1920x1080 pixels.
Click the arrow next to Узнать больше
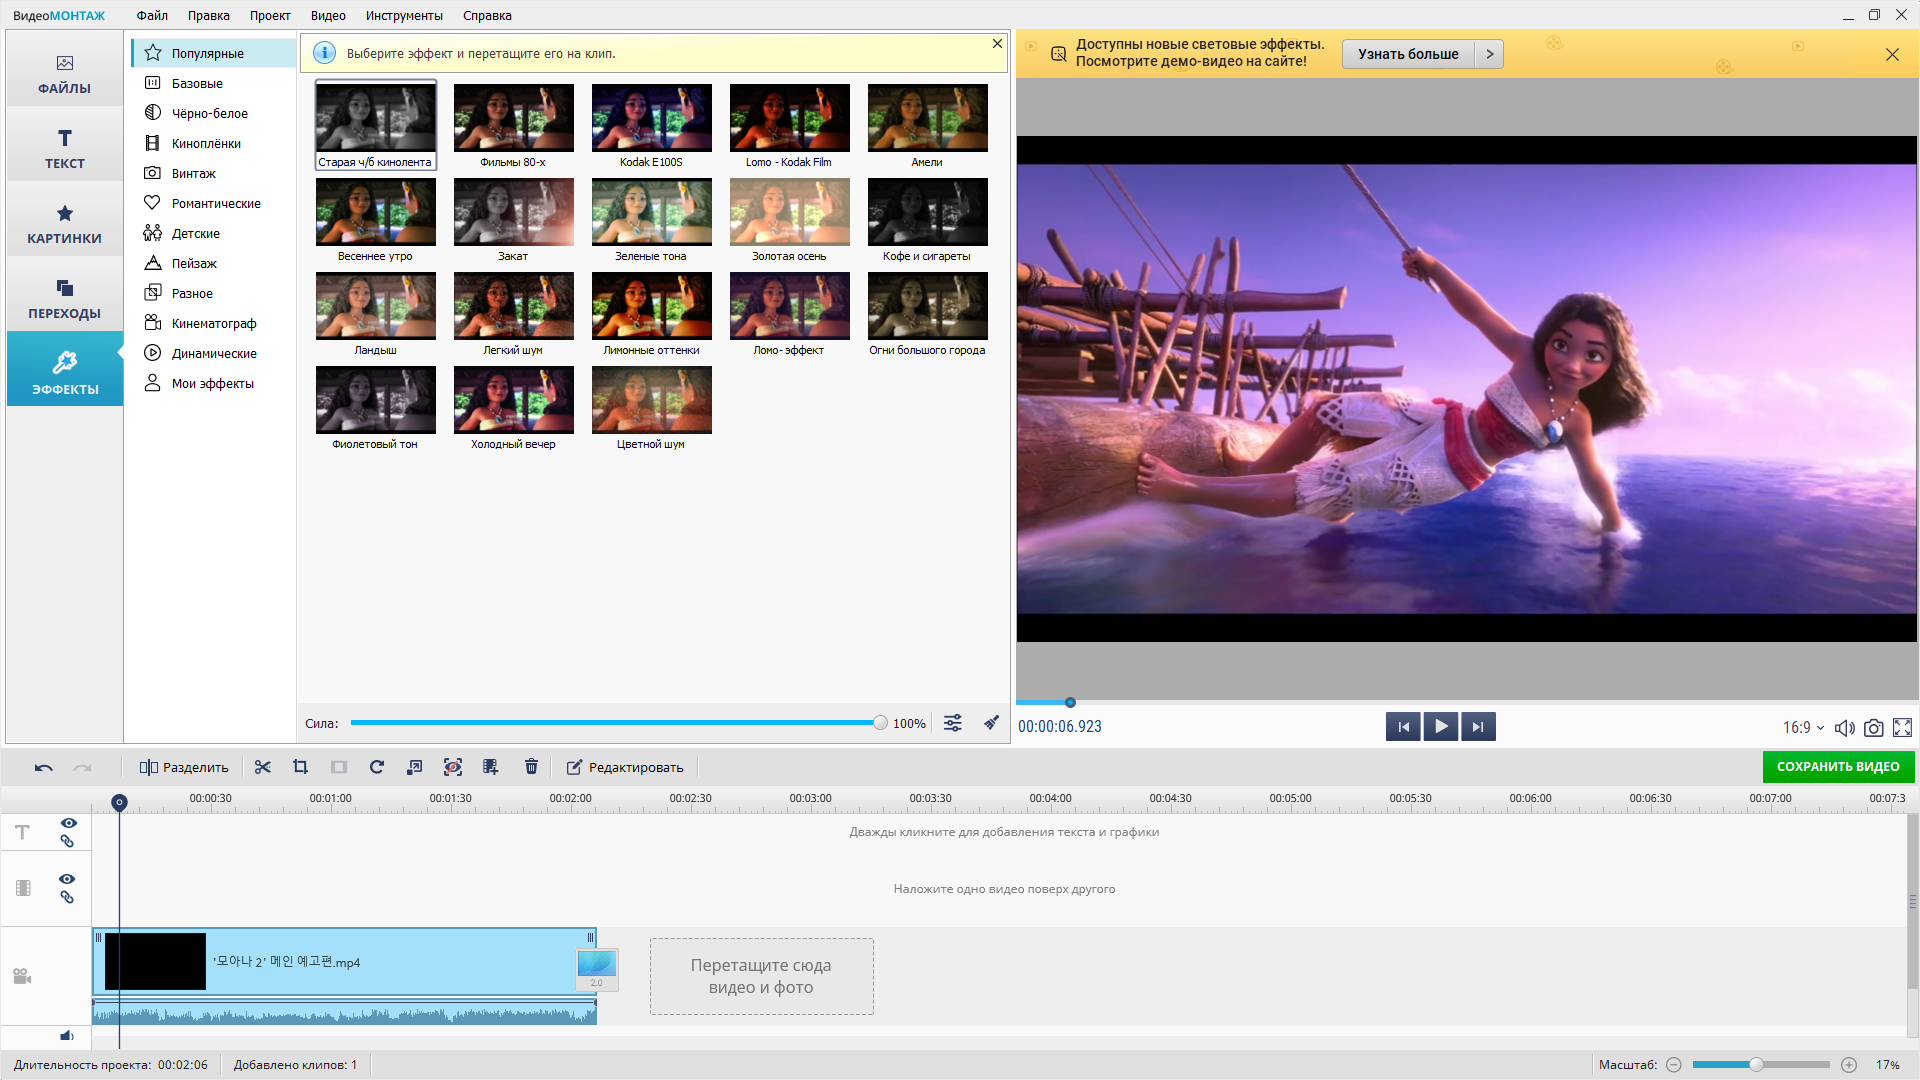click(x=1490, y=54)
